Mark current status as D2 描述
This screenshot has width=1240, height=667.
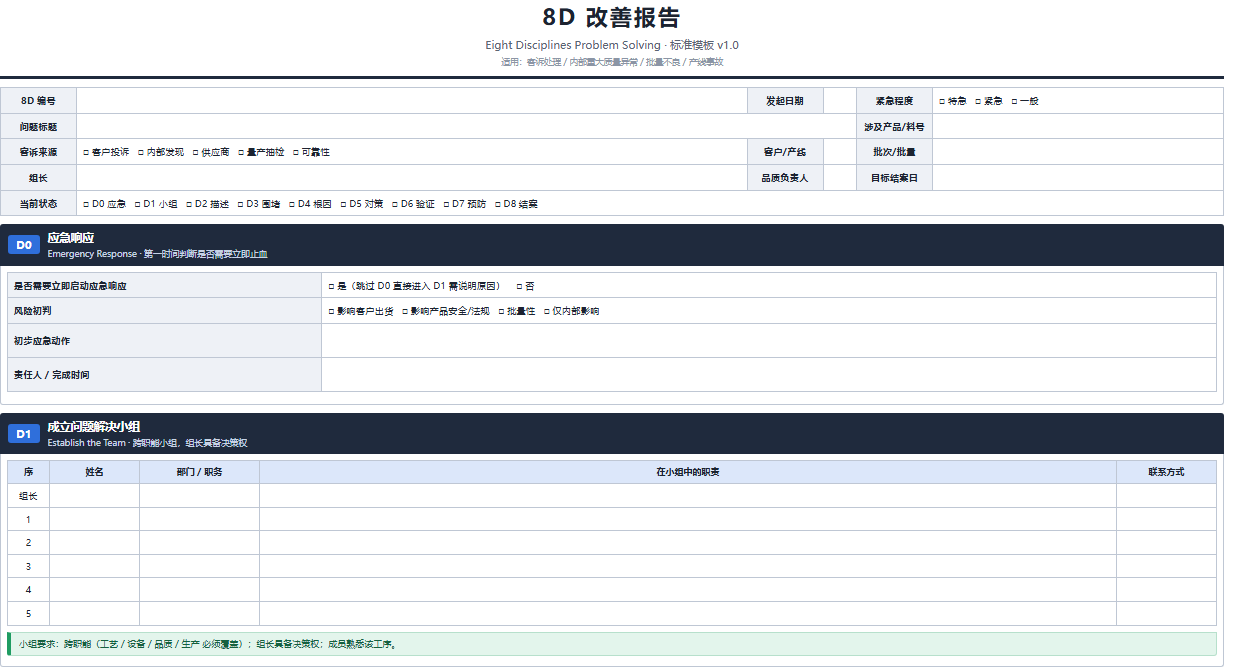[189, 204]
